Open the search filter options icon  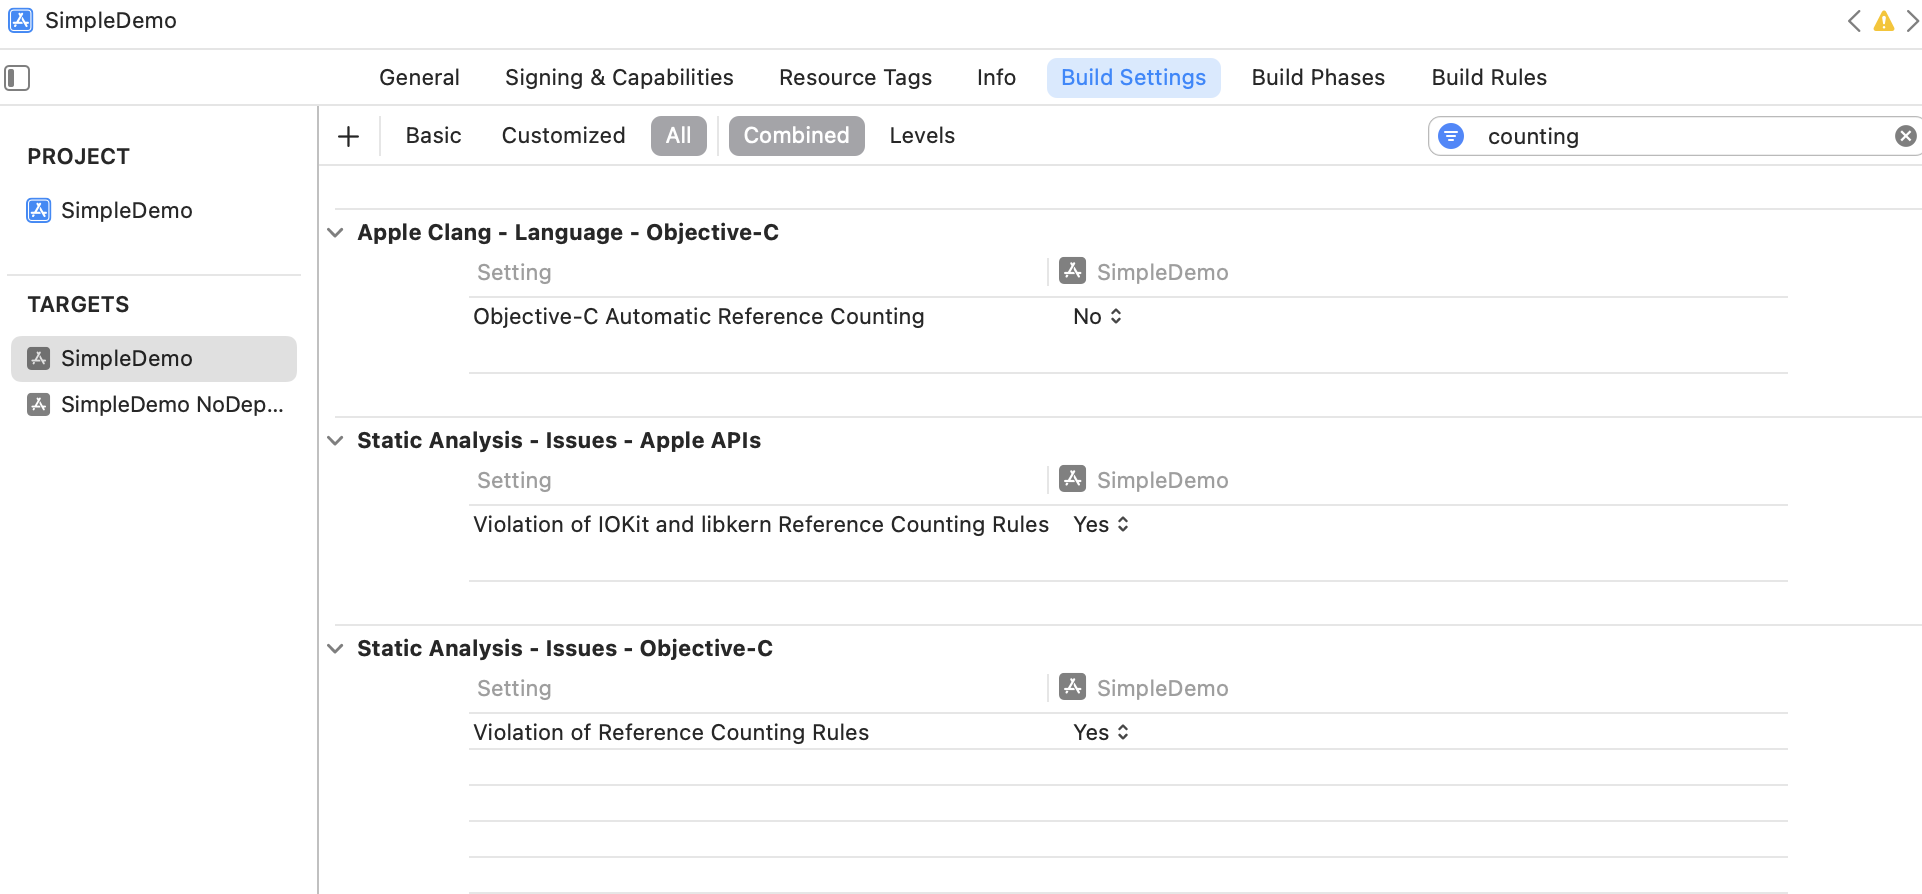1451,136
